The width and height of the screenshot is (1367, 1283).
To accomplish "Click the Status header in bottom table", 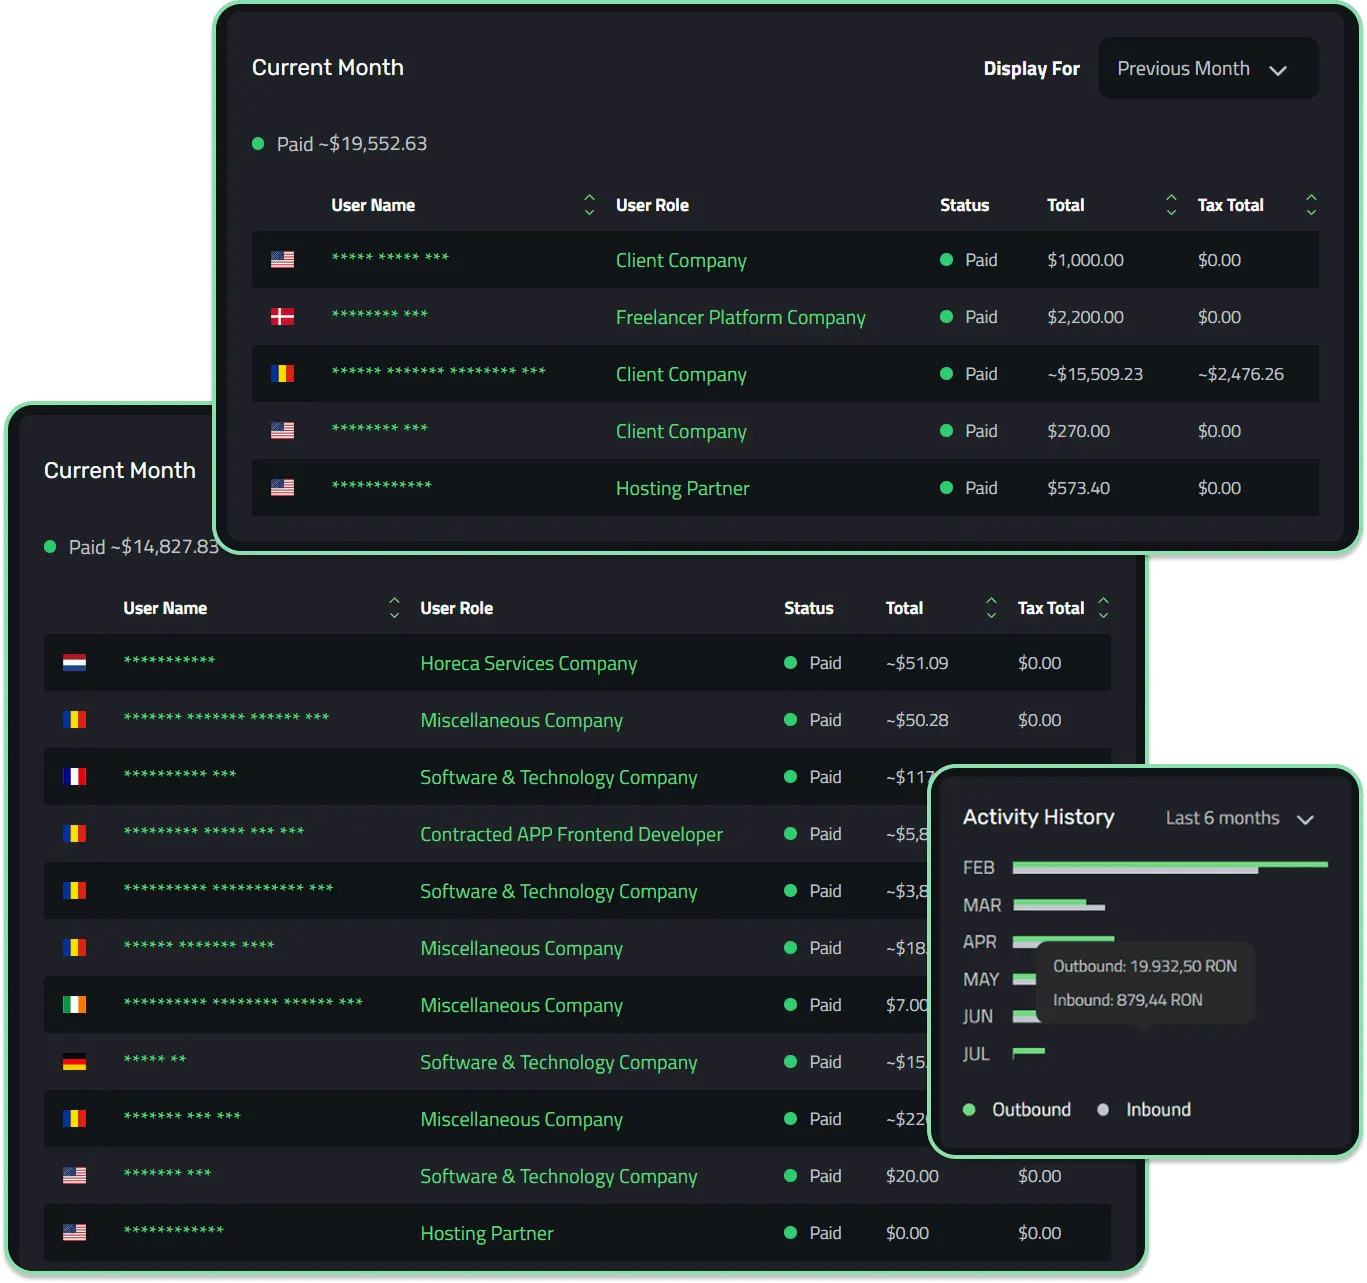I will point(808,608).
